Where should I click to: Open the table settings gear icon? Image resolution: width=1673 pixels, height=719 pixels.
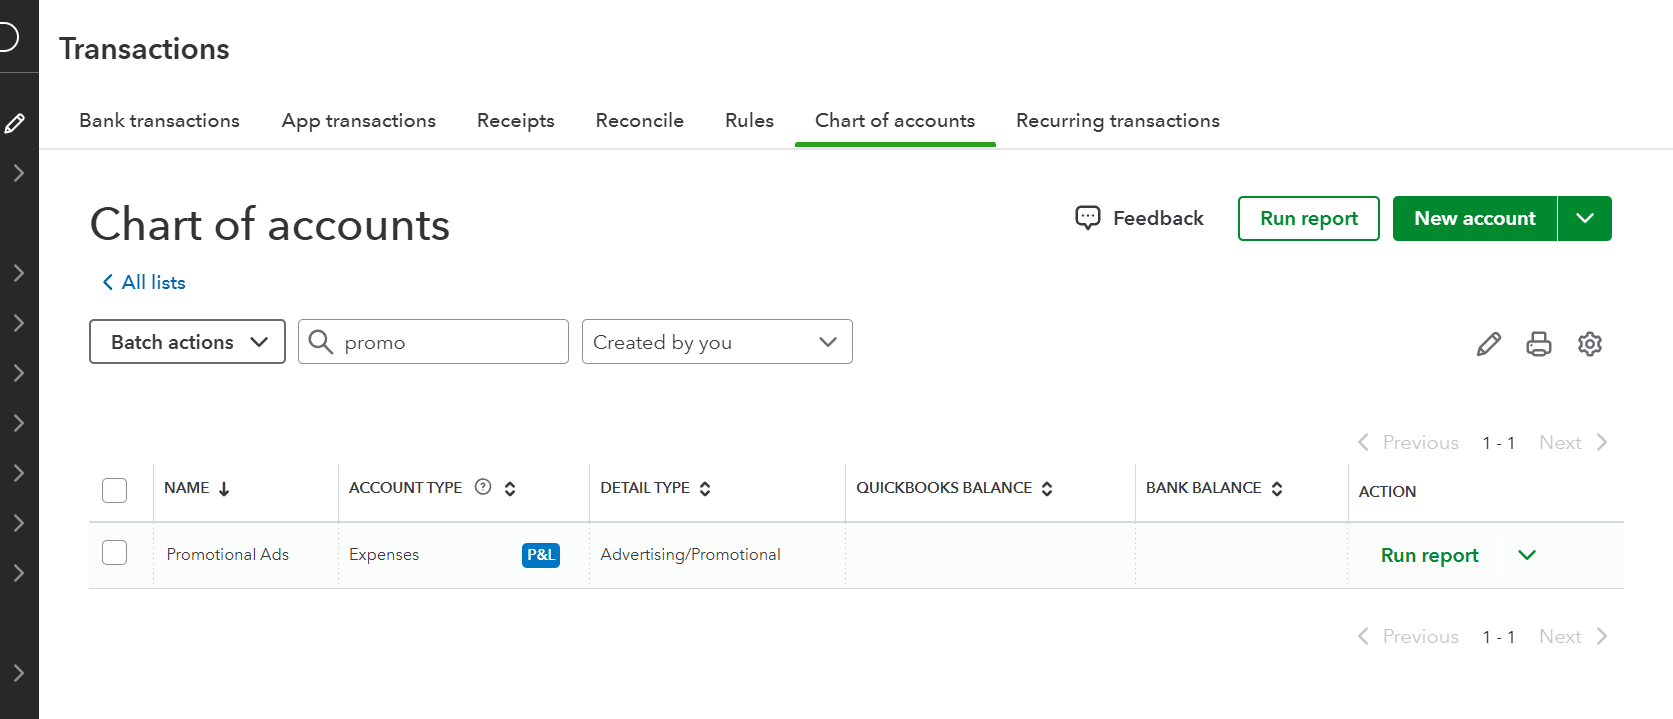[x=1589, y=344]
